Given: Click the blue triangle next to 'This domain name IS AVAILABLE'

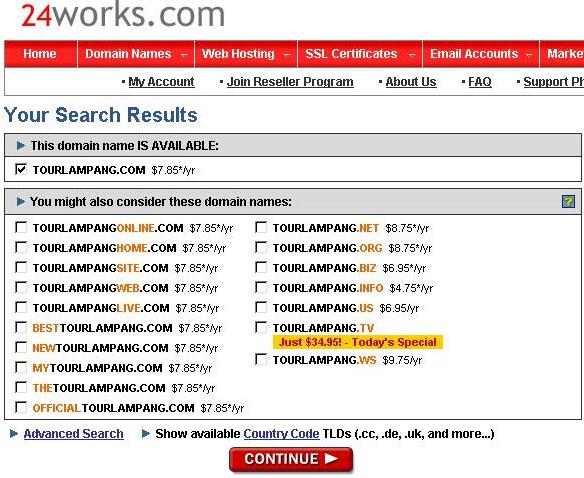Looking at the screenshot, I should 21,145.
